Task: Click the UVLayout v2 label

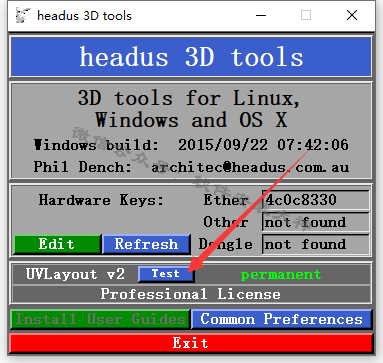Action: 75,274
